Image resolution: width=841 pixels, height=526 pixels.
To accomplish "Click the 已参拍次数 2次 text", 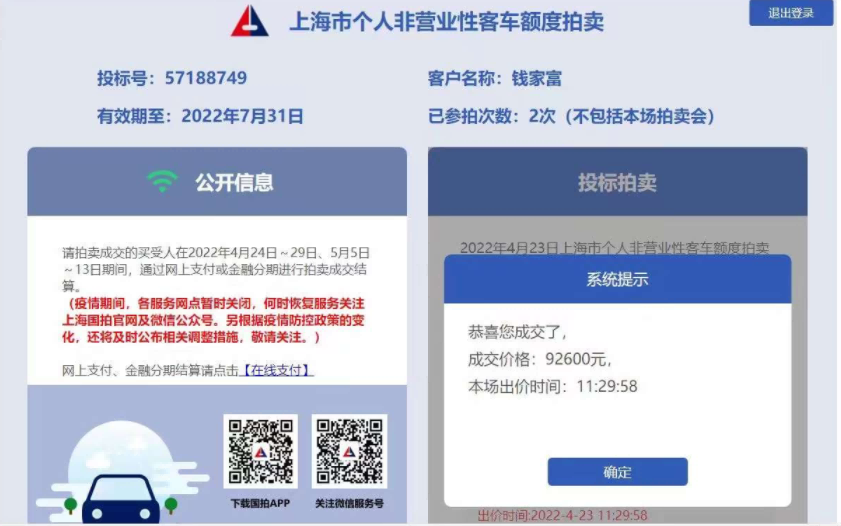I will click(x=572, y=116).
